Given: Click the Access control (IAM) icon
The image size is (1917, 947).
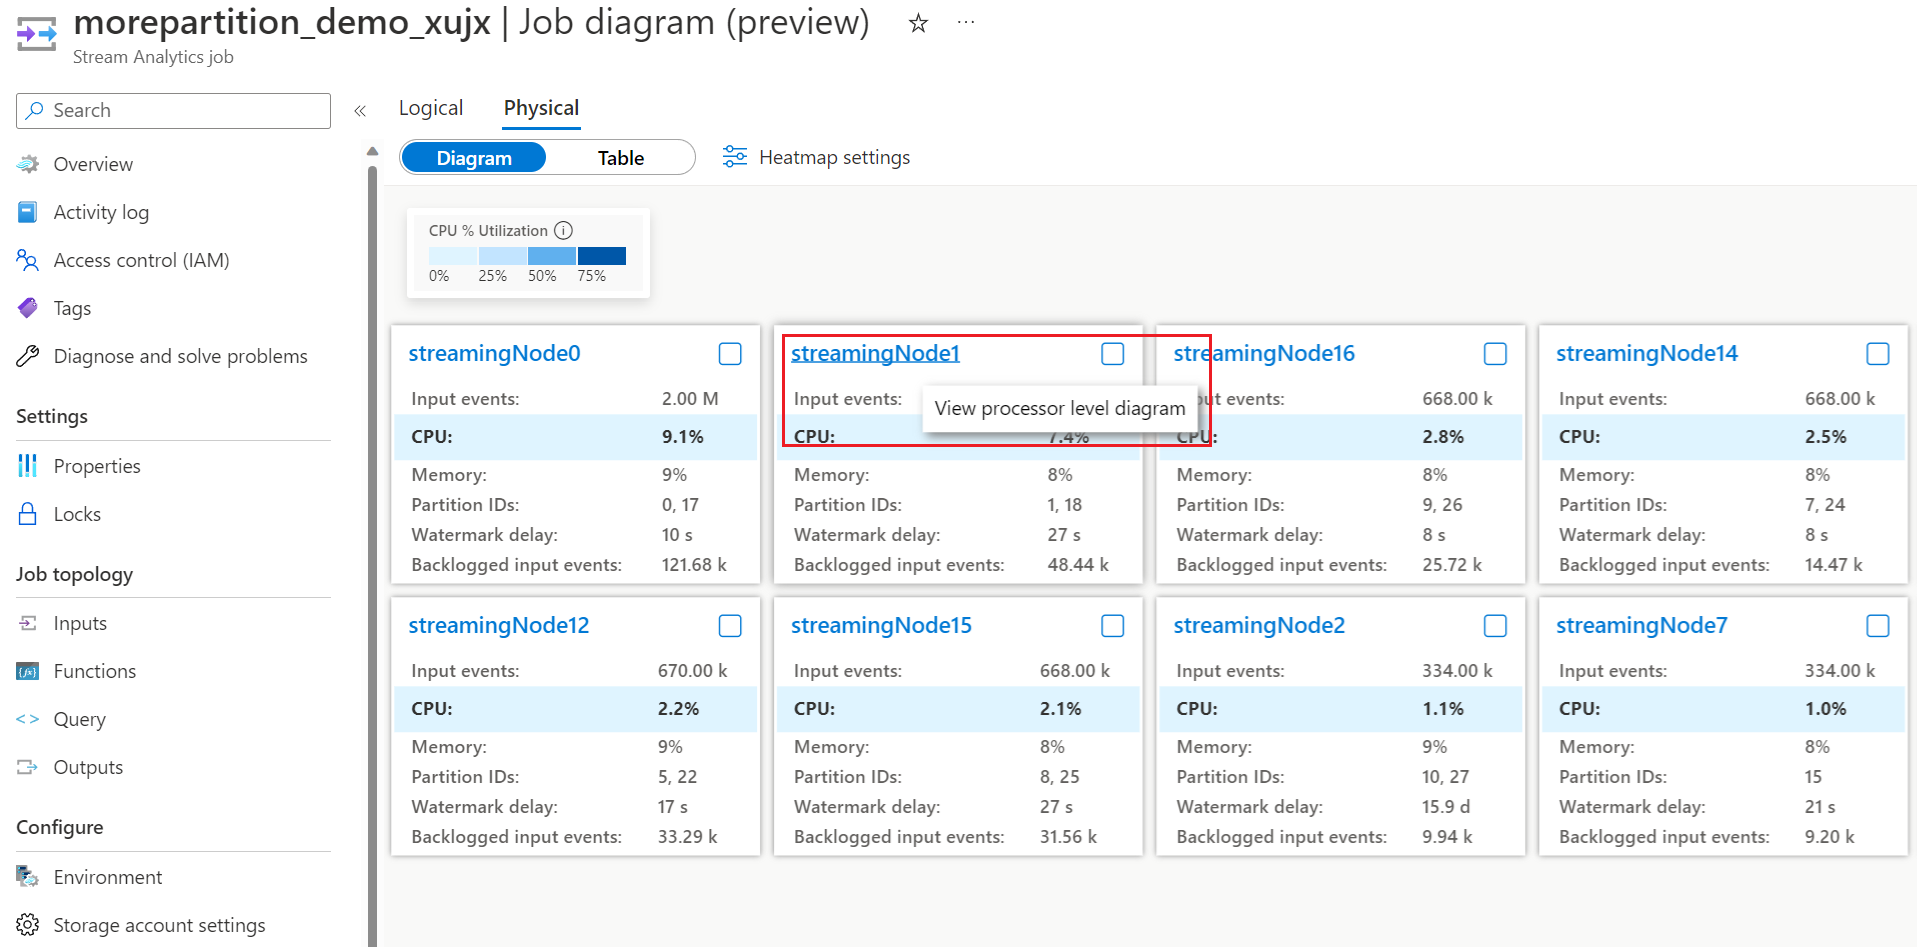Looking at the screenshot, I should [x=28, y=260].
